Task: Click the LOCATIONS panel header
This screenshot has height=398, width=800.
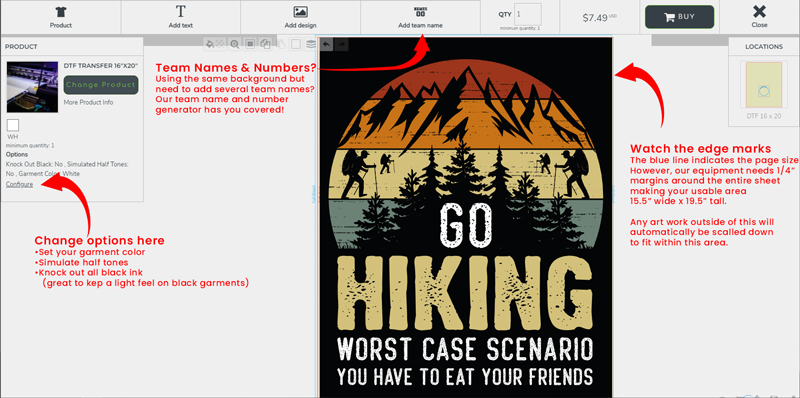Action: pyautogui.click(x=764, y=46)
